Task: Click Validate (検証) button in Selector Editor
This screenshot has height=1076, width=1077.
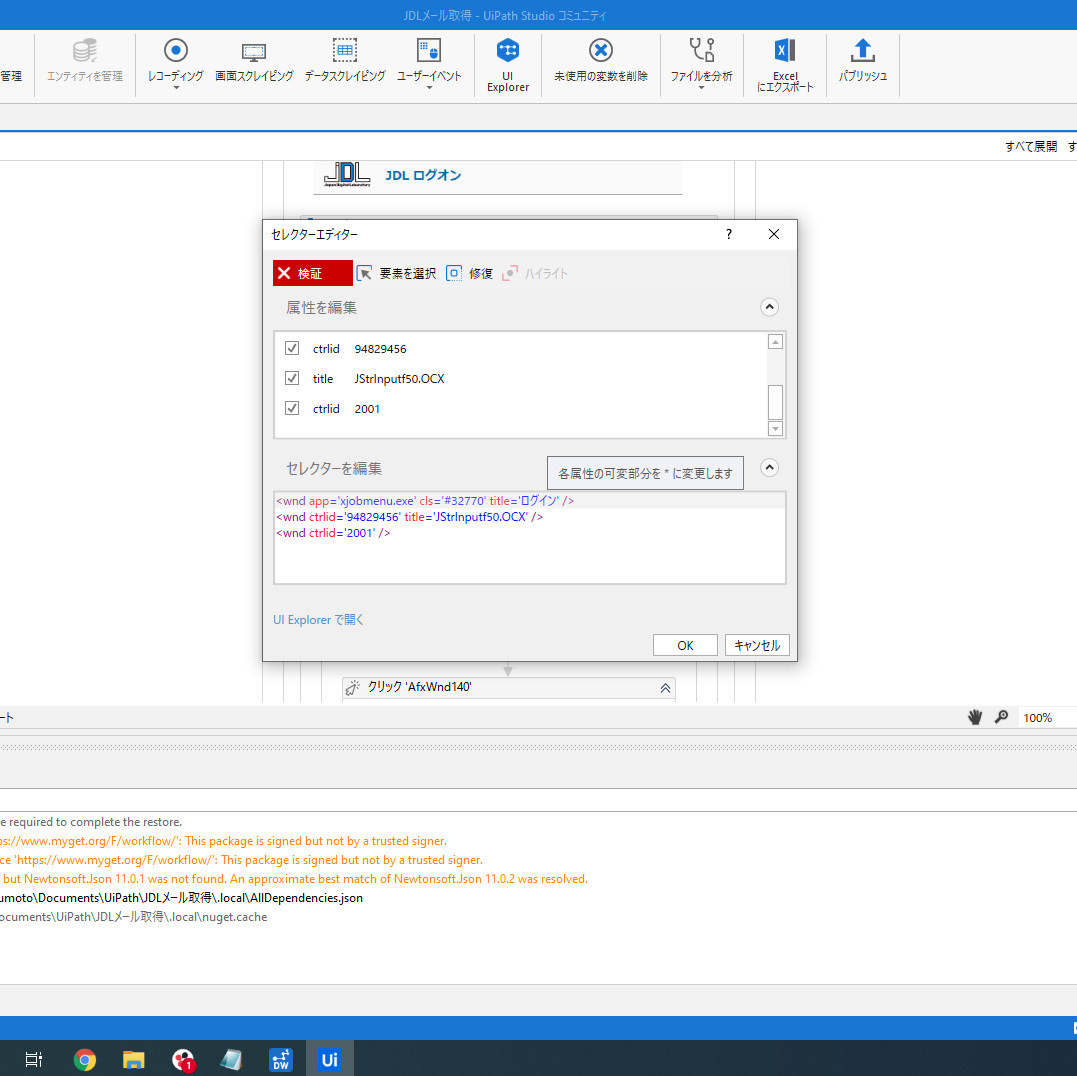Action: [x=313, y=273]
